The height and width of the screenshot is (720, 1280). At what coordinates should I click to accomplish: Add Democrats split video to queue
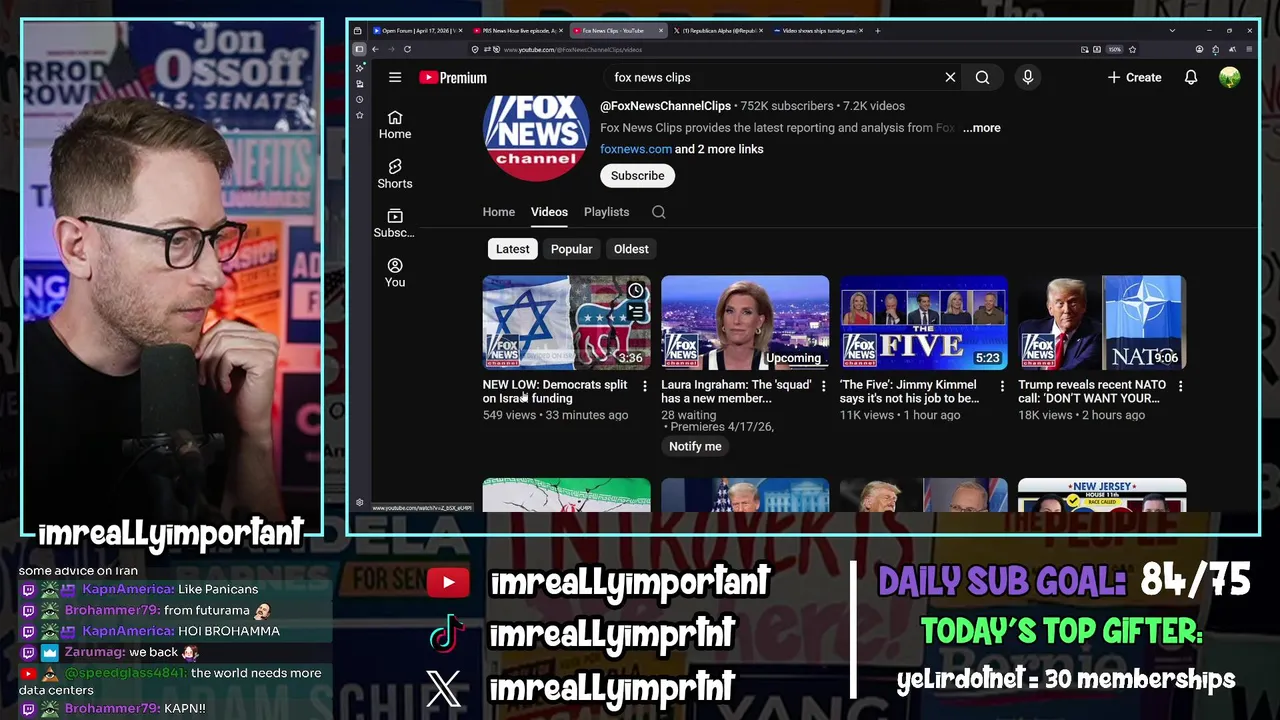click(x=635, y=313)
